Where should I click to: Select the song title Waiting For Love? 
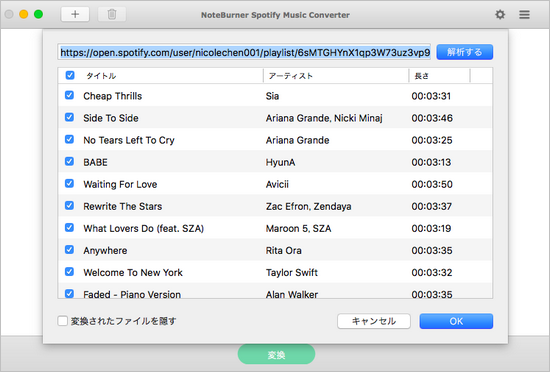tap(120, 184)
